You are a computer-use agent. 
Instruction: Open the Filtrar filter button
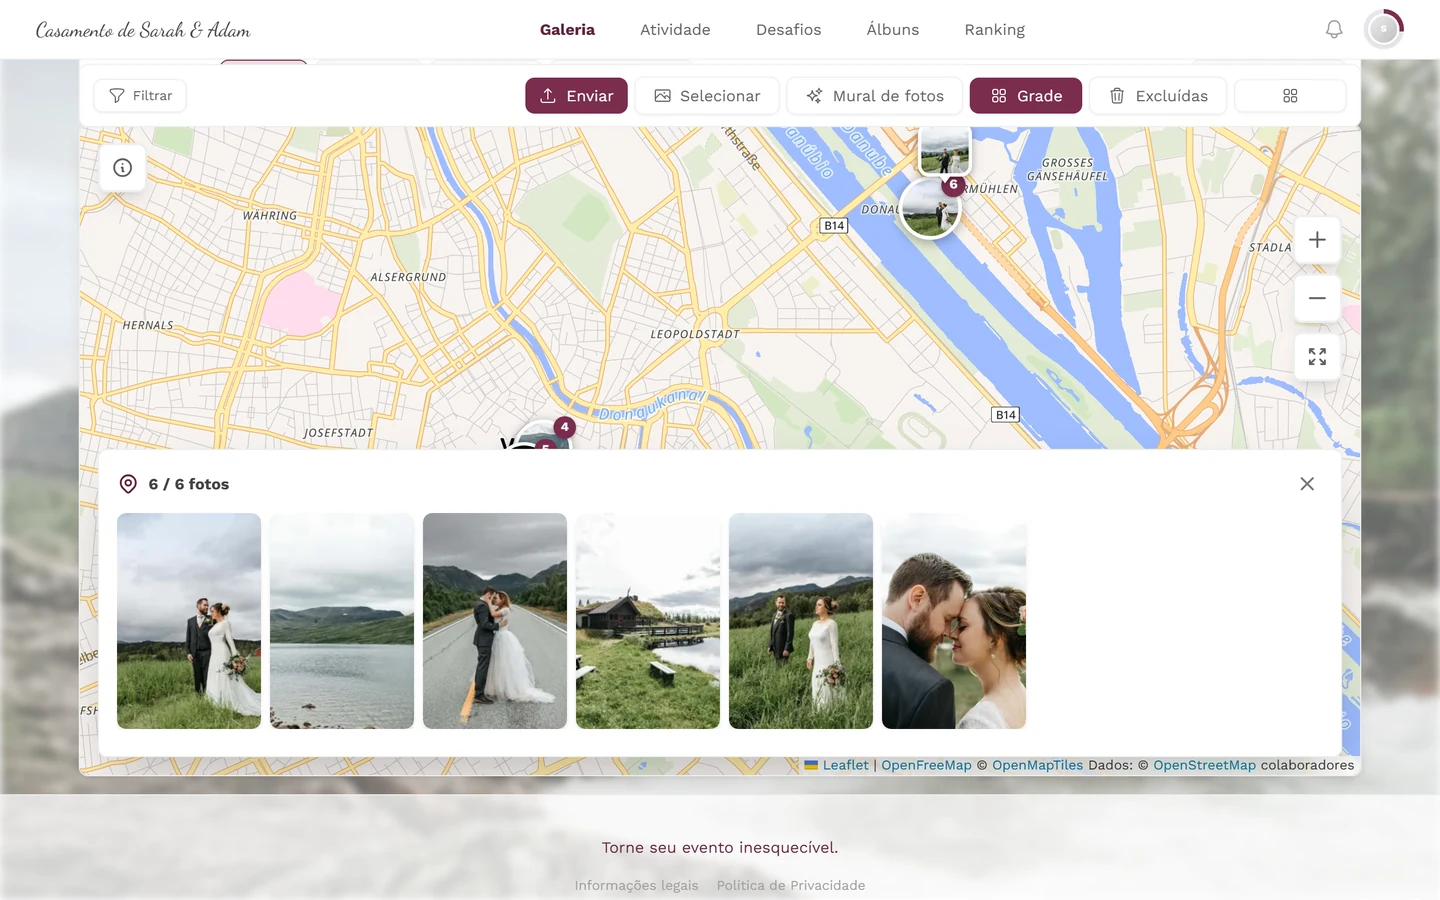[140, 96]
